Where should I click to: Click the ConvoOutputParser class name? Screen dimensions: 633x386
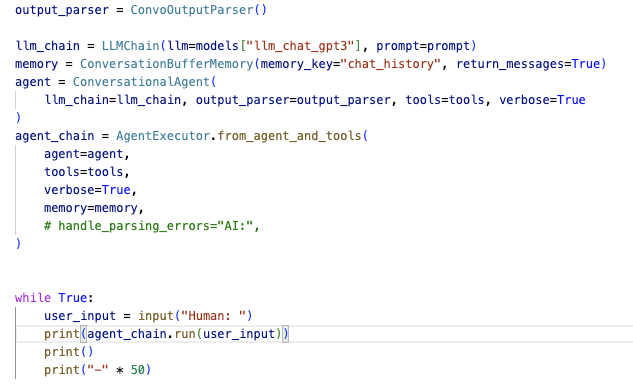point(192,10)
